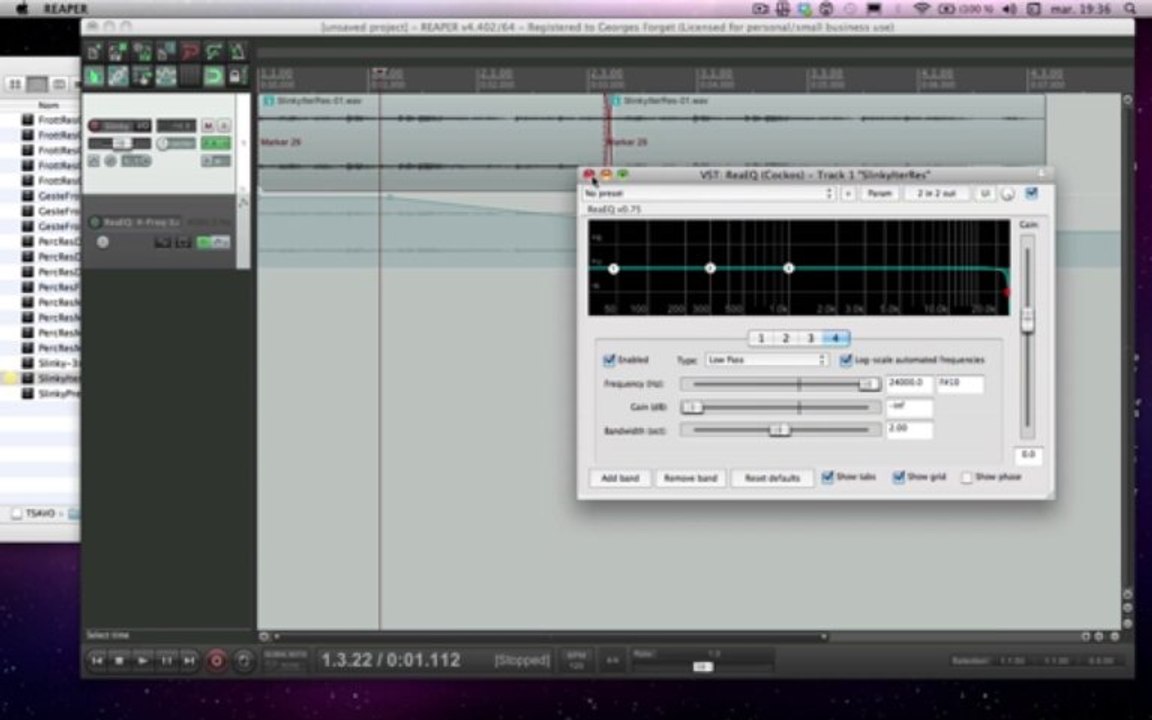1152x720 pixels.
Task: Click the Bandwidth value field 2.00
Action: click(x=909, y=429)
